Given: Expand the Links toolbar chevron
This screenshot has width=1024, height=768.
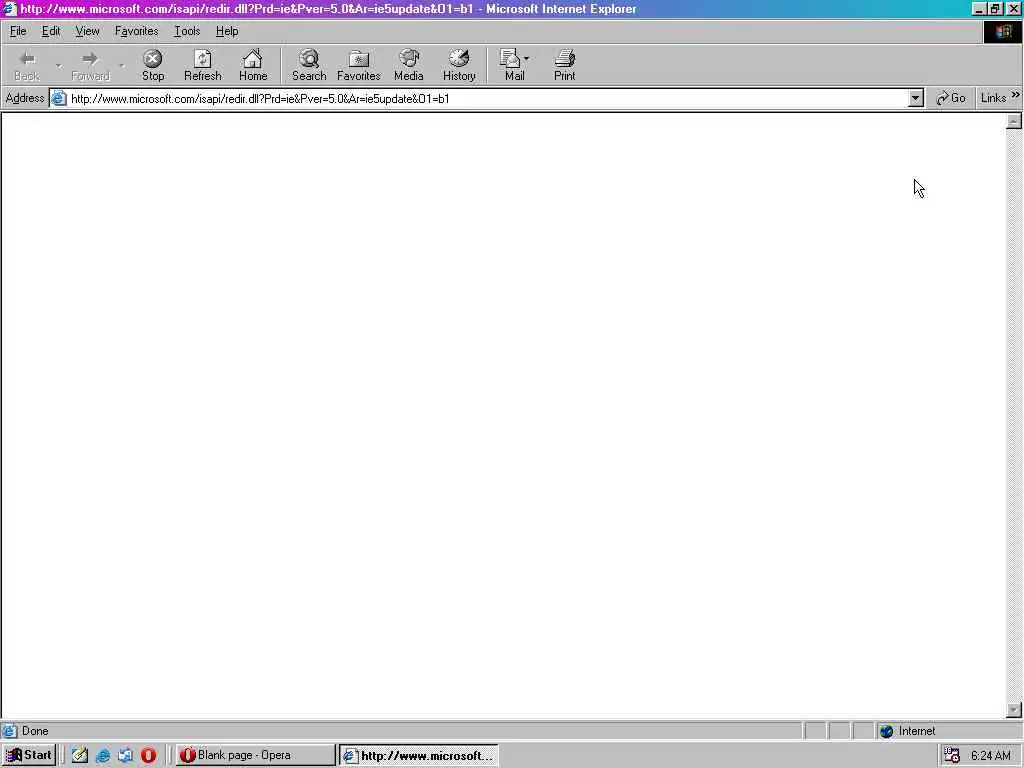Looking at the screenshot, I should pos(1016,95).
